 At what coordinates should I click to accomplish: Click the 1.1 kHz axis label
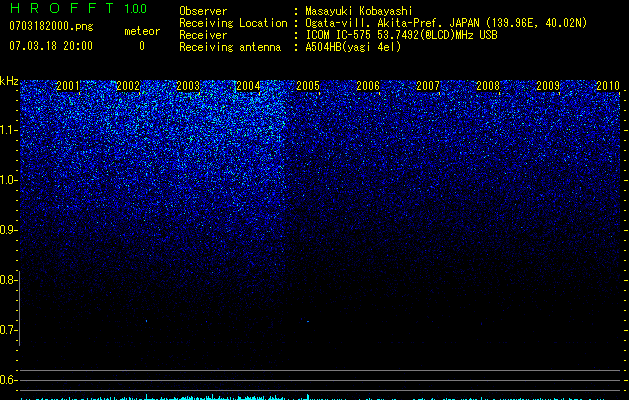tap(9, 130)
